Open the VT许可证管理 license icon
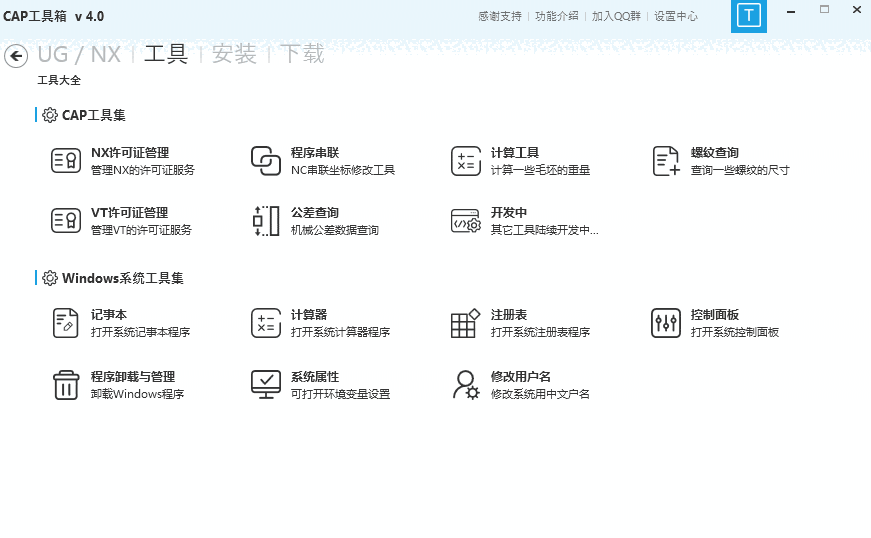The width and height of the screenshot is (871, 538). 66,221
